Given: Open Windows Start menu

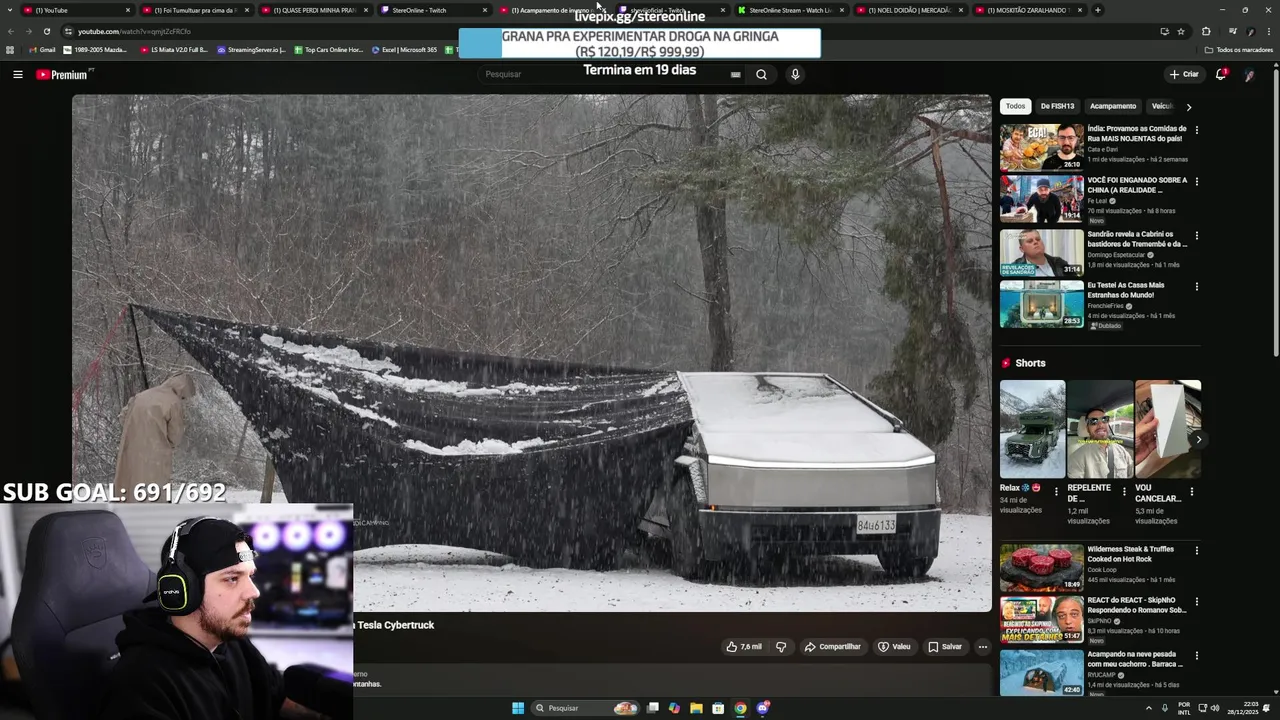Looking at the screenshot, I should tap(518, 708).
